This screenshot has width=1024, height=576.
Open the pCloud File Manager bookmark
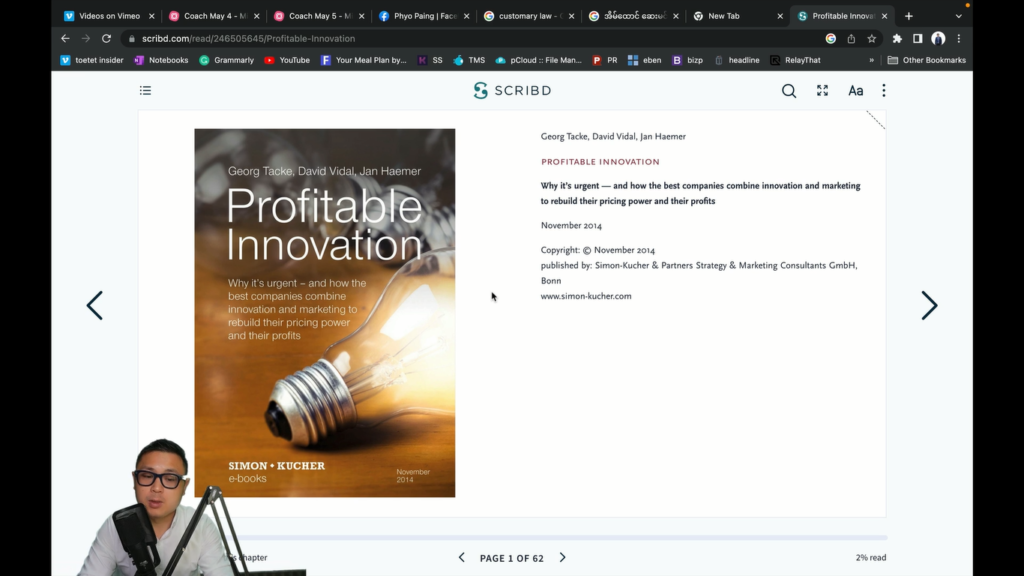pyautogui.click(x=538, y=60)
